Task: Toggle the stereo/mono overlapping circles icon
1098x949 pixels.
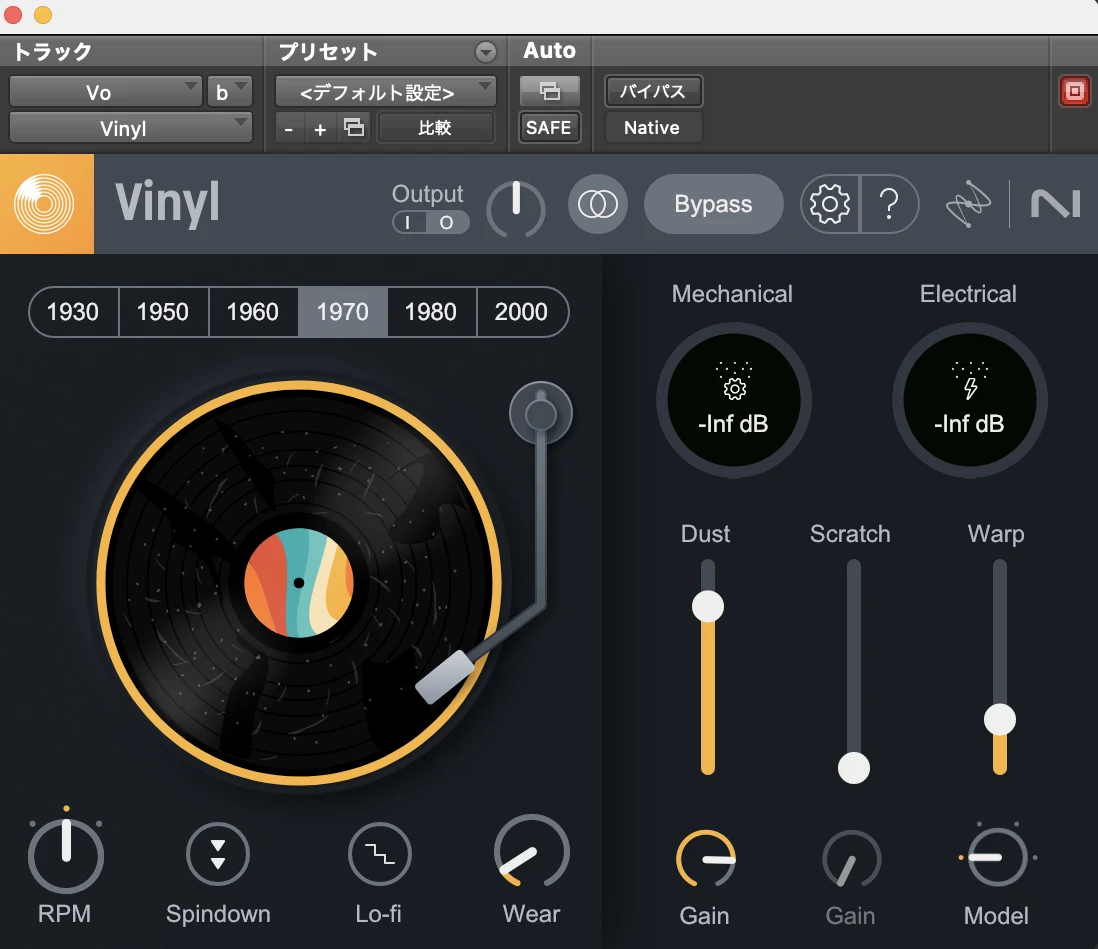Action: click(597, 204)
